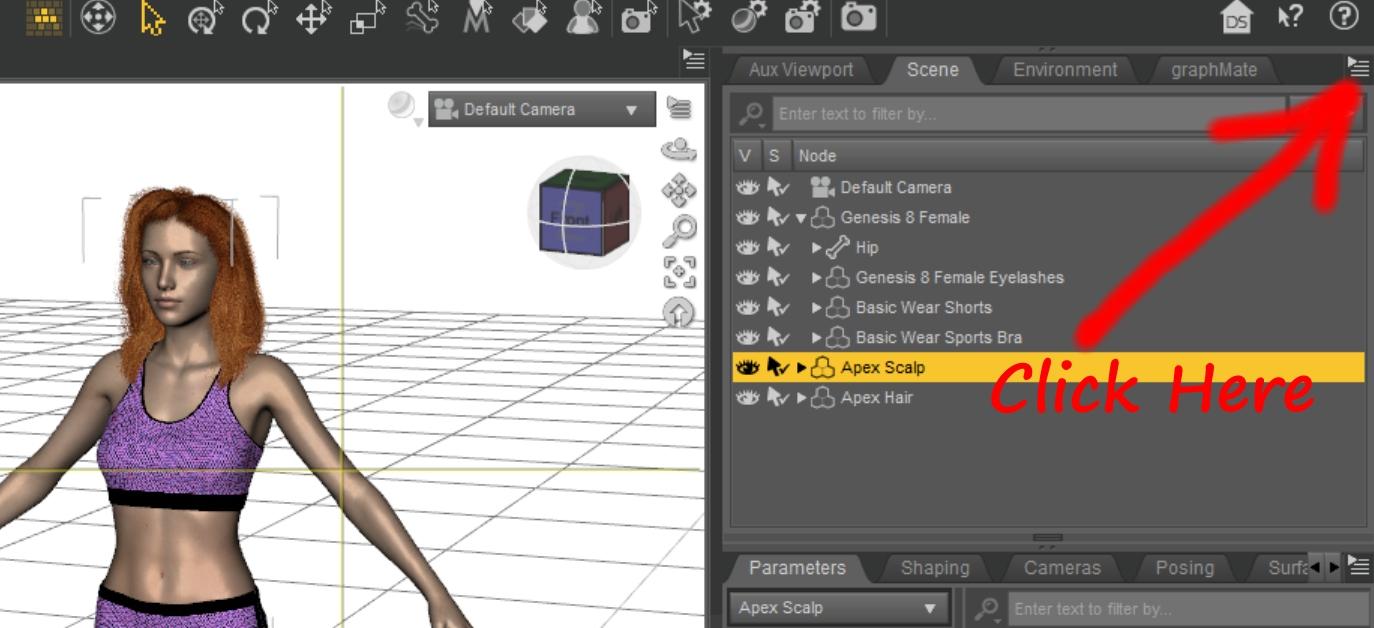Click the M-shaped tool icon in toolbar
1374x628 pixels.
tap(476, 18)
